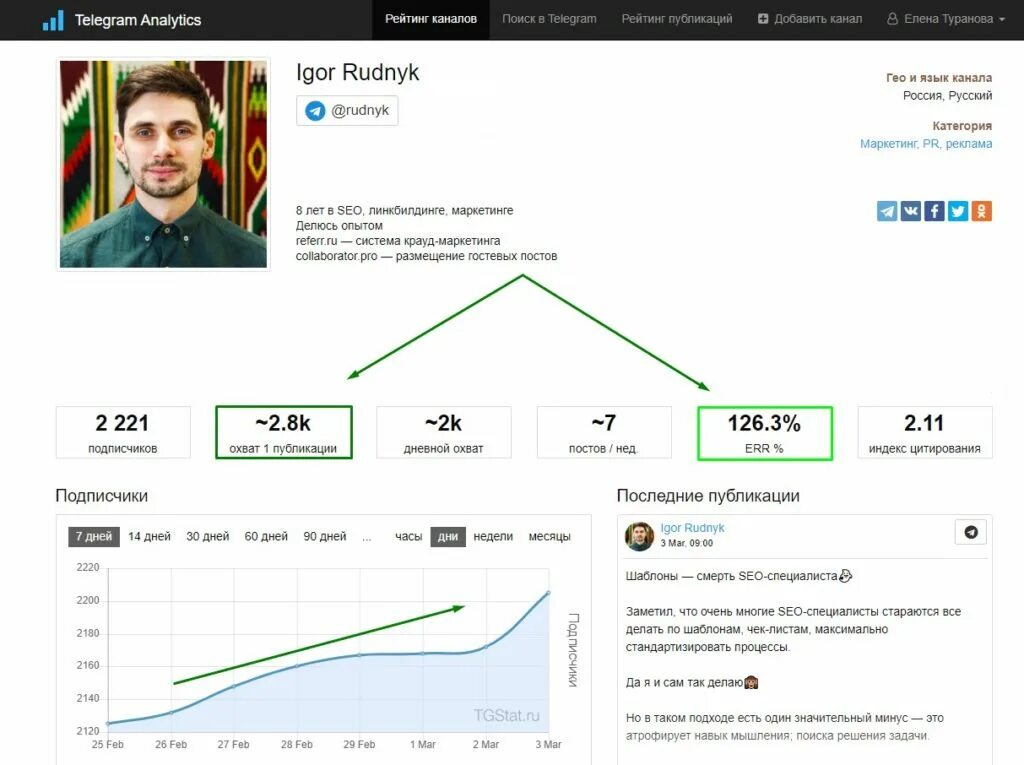Click the user profile icon in navbar
Image resolution: width=1024 pixels, height=765 pixels.
coord(892,19)
